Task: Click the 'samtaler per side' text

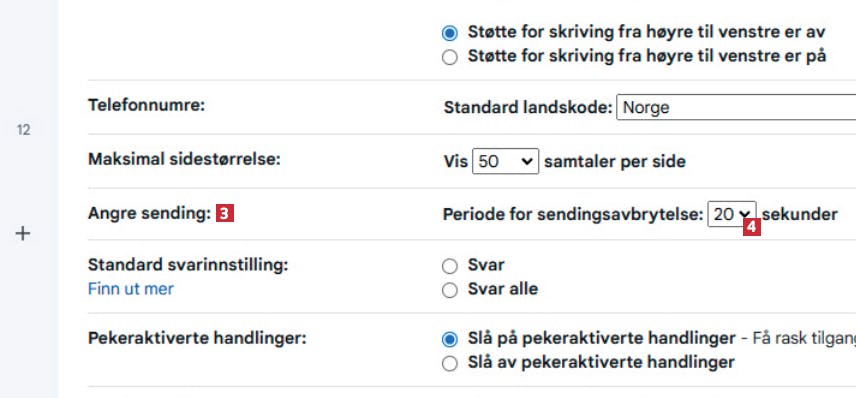Action: [x=615, y=162]
